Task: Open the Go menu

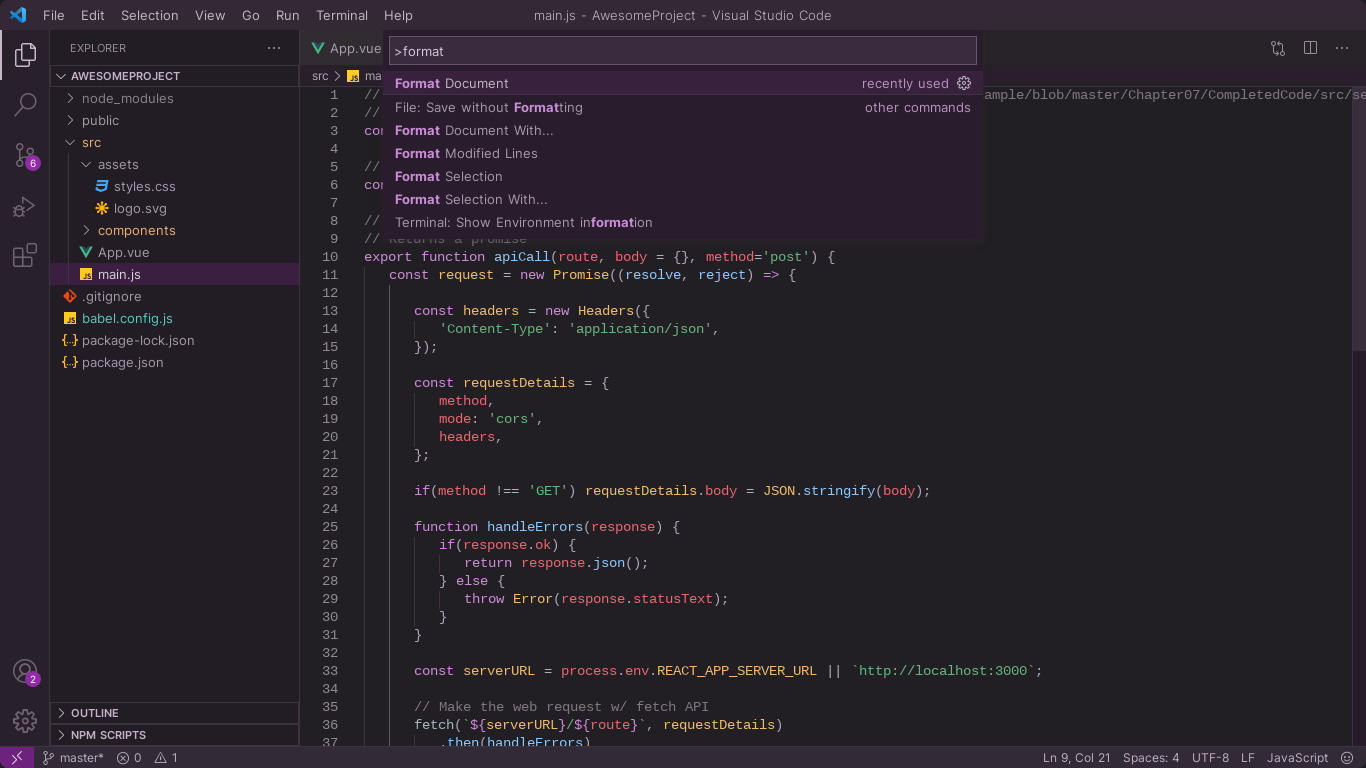Action: tap(251, 15)
